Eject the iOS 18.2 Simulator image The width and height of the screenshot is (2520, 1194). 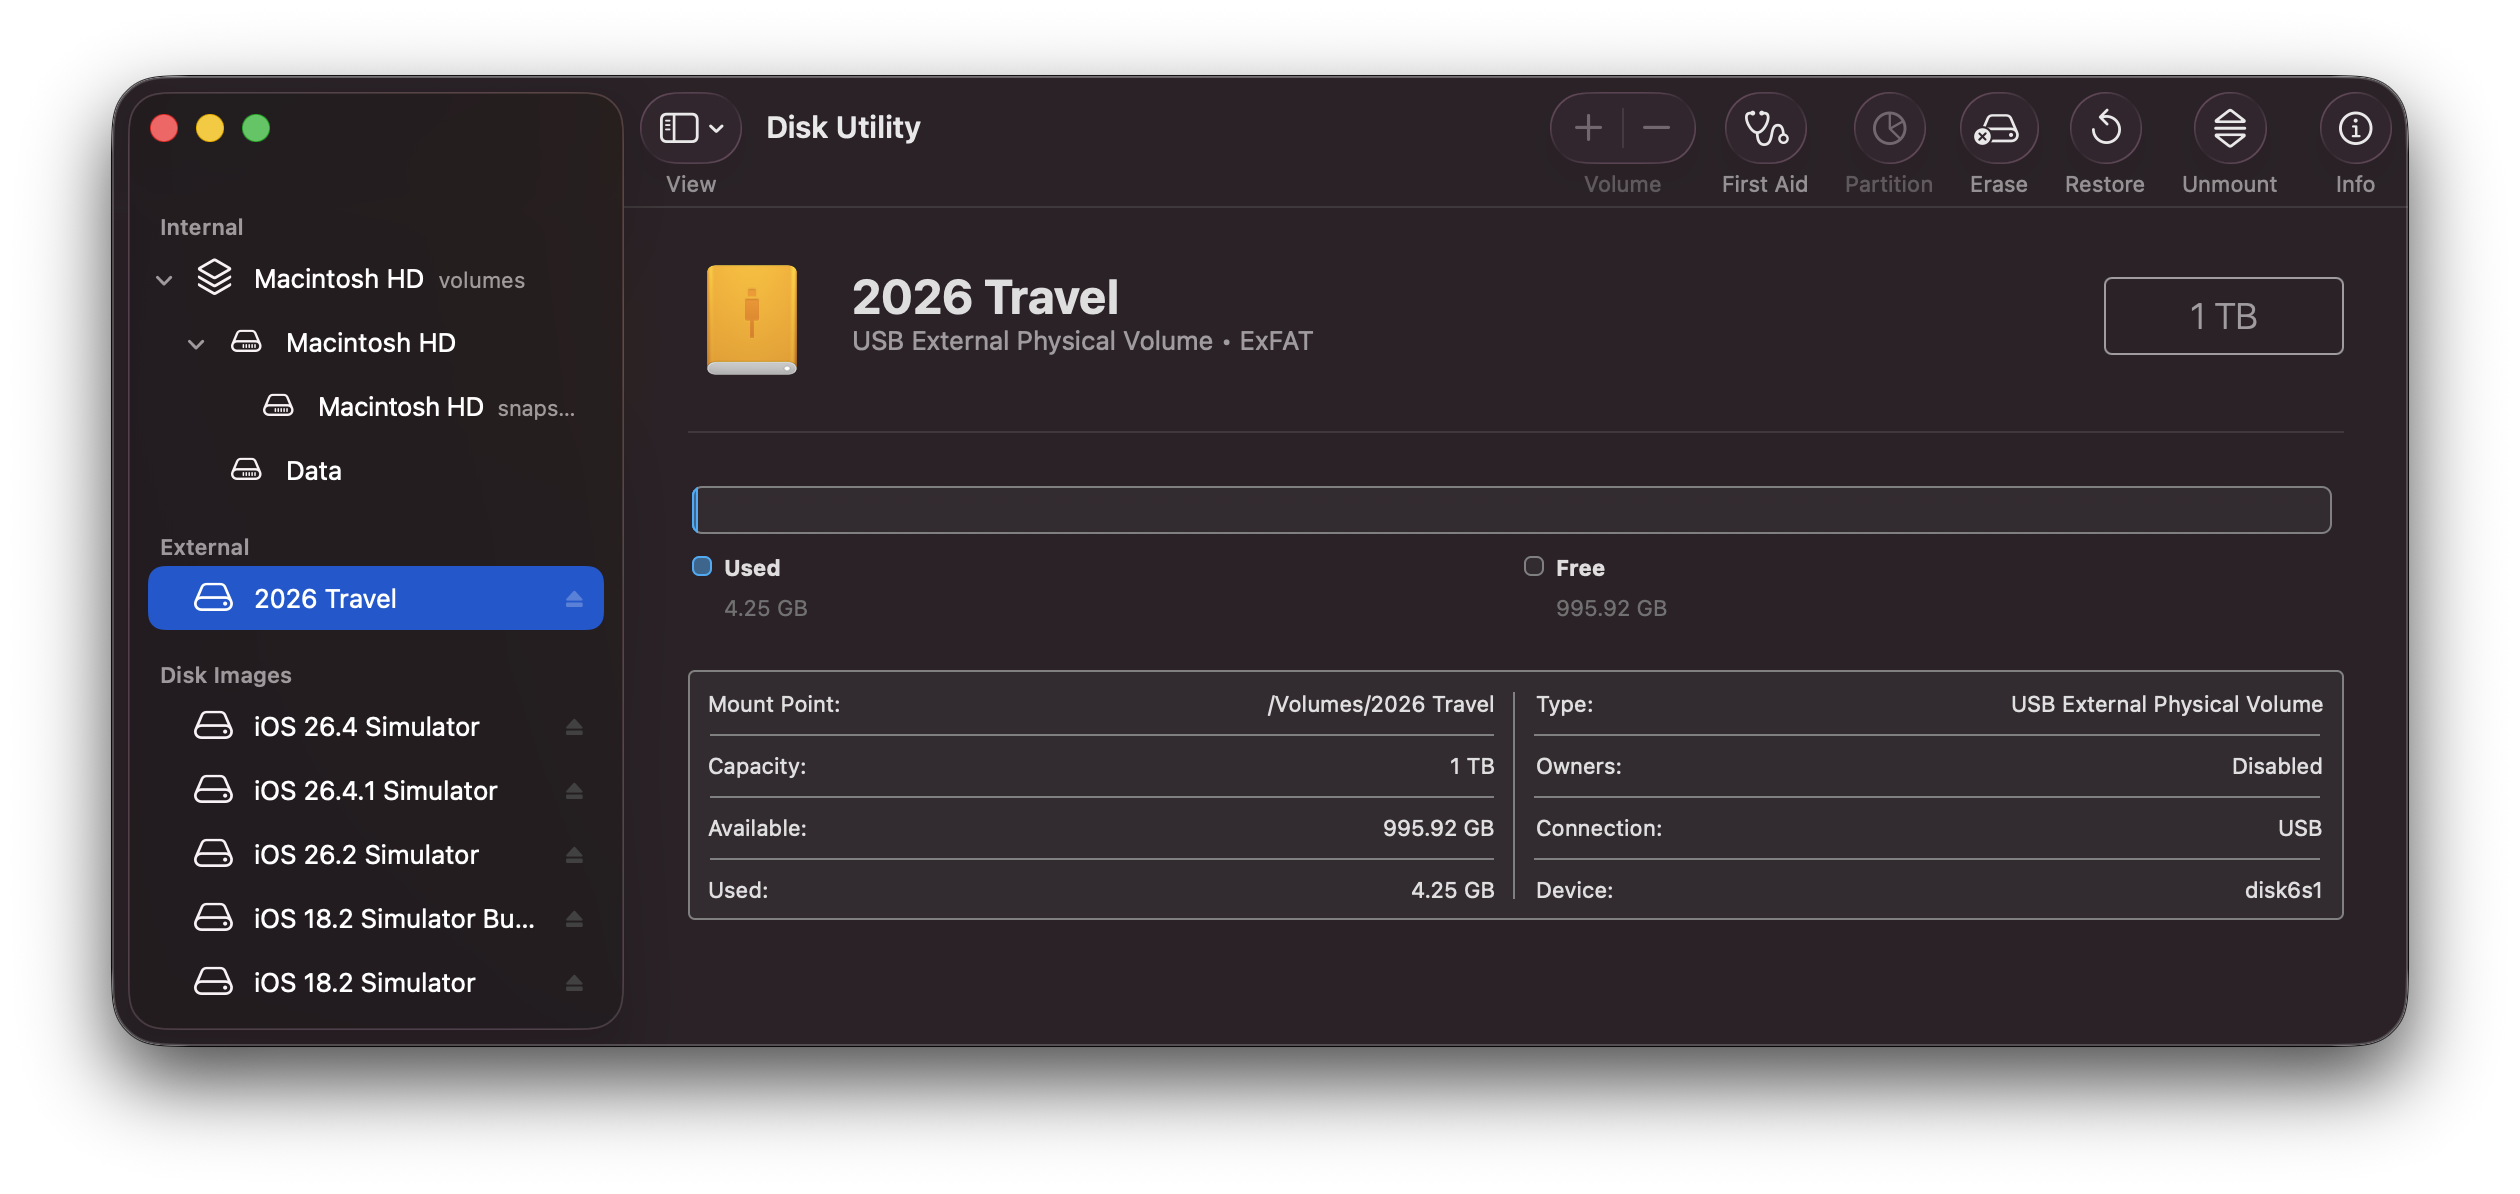tap(574, 983)
